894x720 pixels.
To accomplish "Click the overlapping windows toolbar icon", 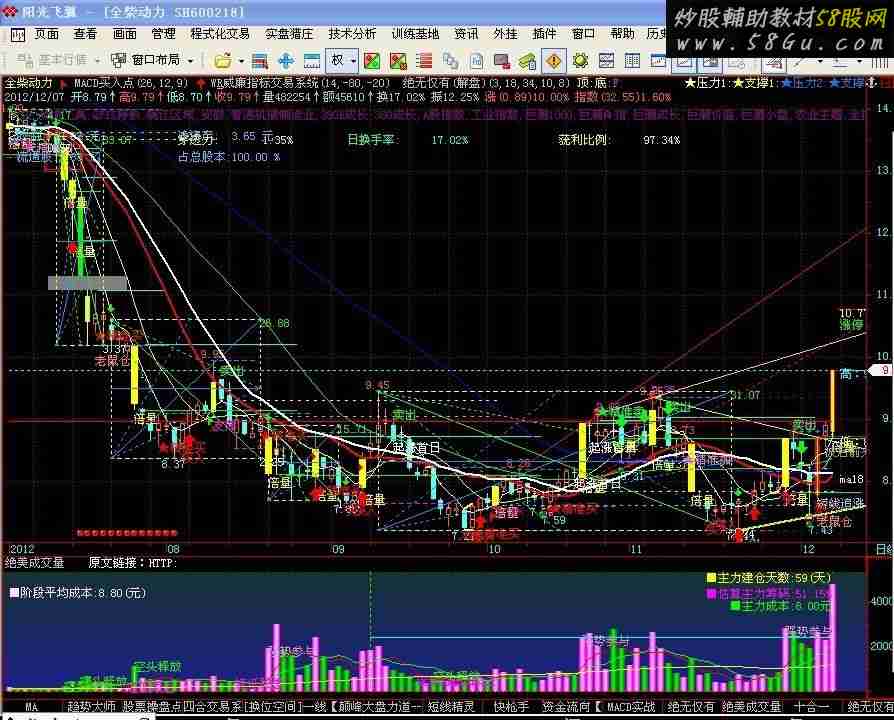I will coord(450,61).
